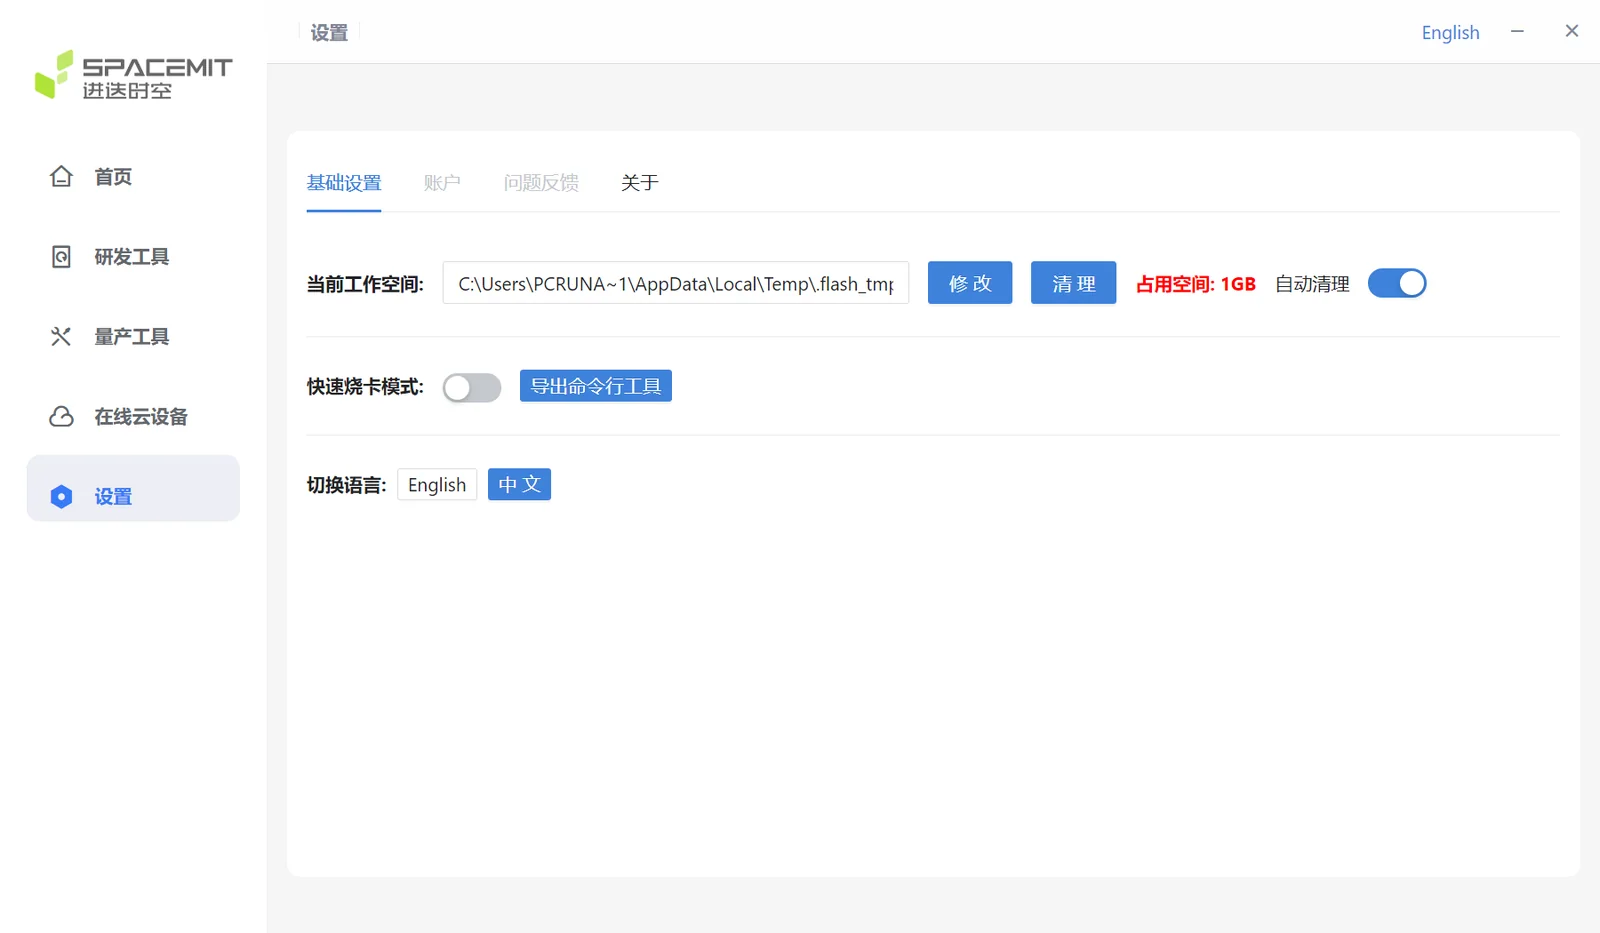Screen dimensions: 1600x933
Task: Choose English in the 切换语言 row
Action: pyautogui.click(x=437, y=485)
